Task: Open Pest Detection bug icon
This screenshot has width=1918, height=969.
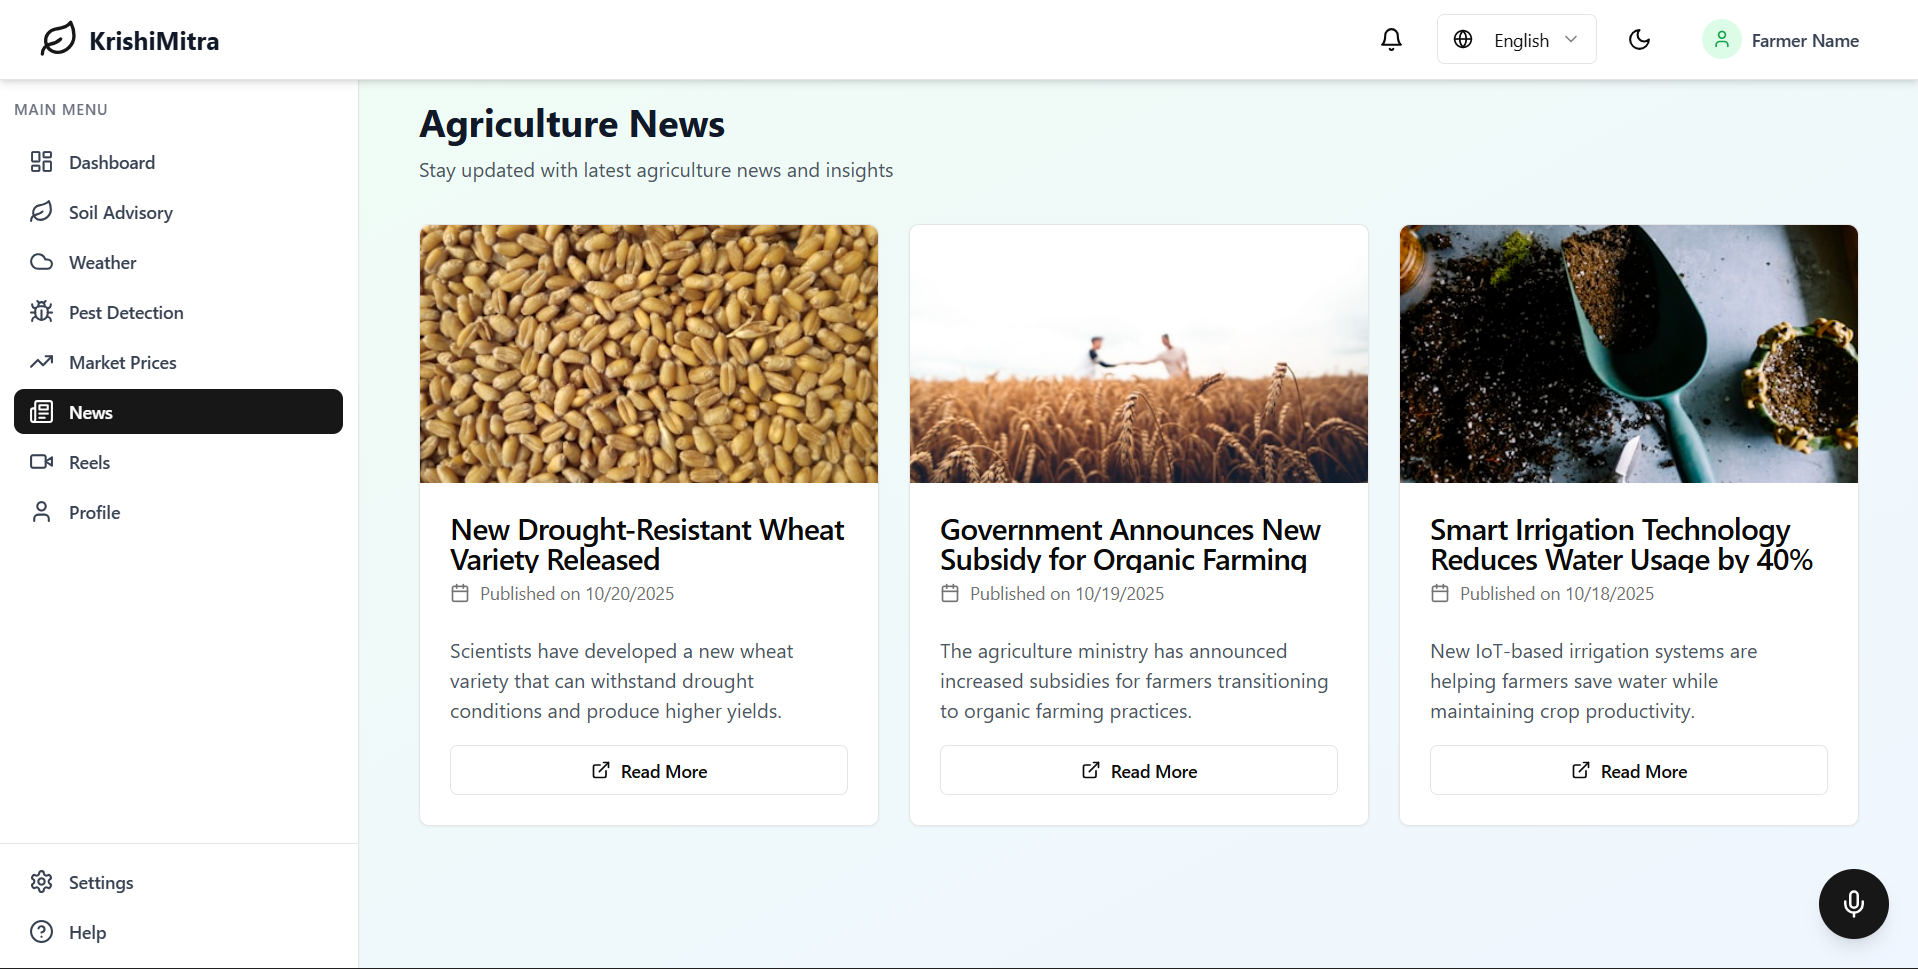Action: click(x=41, y=312)
